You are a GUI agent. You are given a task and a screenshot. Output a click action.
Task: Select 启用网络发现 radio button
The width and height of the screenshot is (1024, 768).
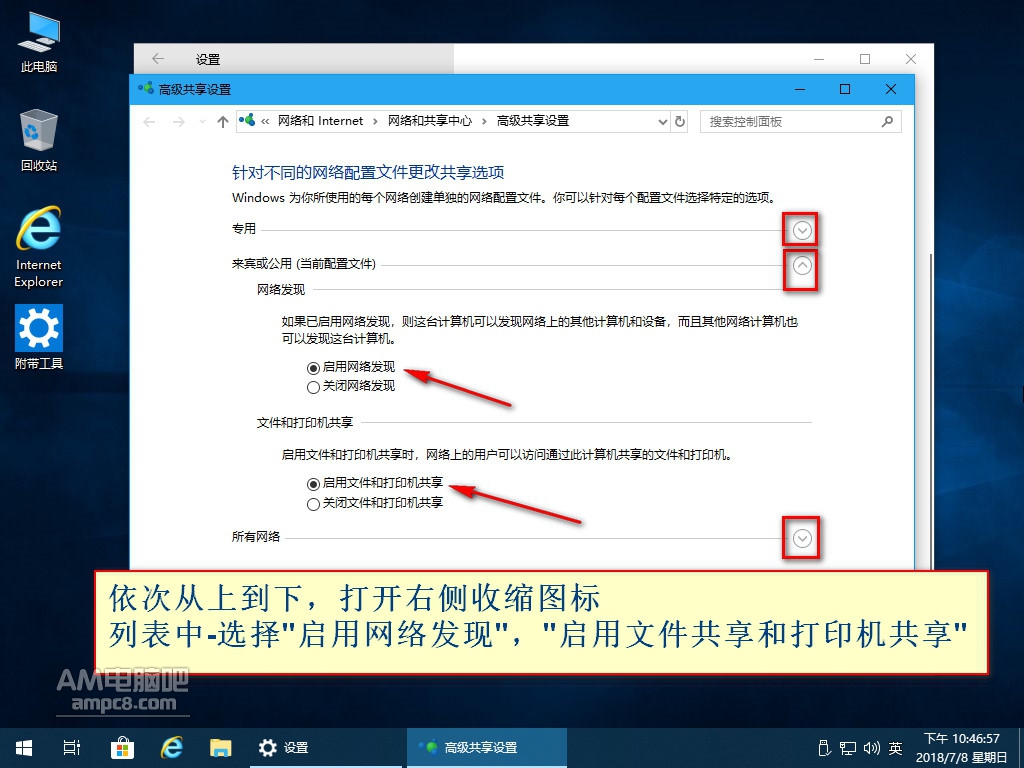(313, 368)
